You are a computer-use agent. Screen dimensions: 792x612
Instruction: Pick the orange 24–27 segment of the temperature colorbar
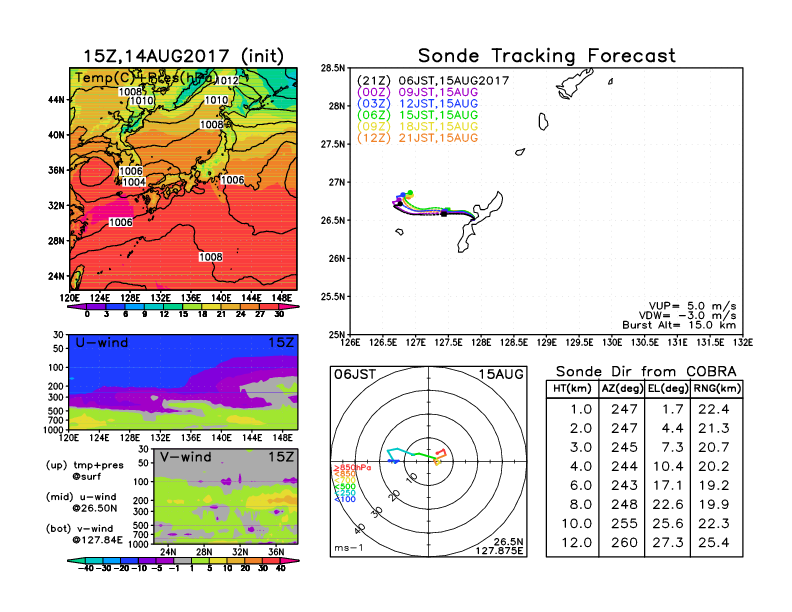(x=250, y=307)
